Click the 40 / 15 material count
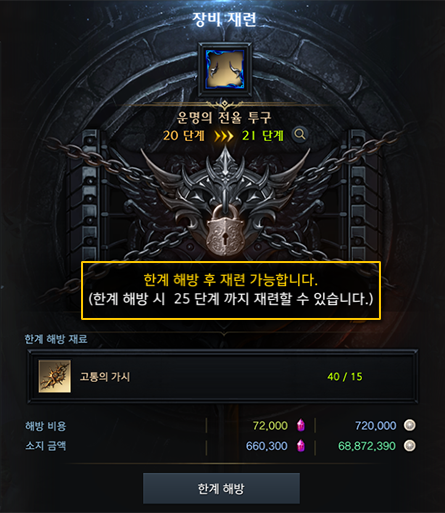This screenshot has width=445, height=513. [x=345, y=377]
